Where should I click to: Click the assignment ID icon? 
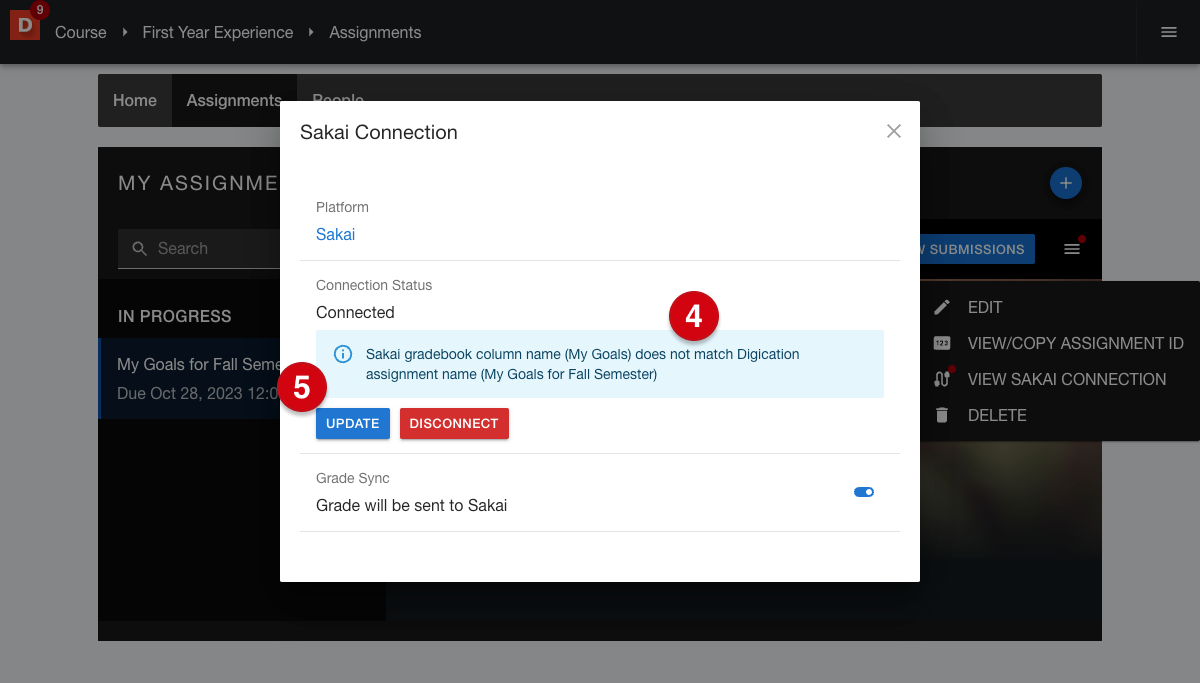point(942,343)
